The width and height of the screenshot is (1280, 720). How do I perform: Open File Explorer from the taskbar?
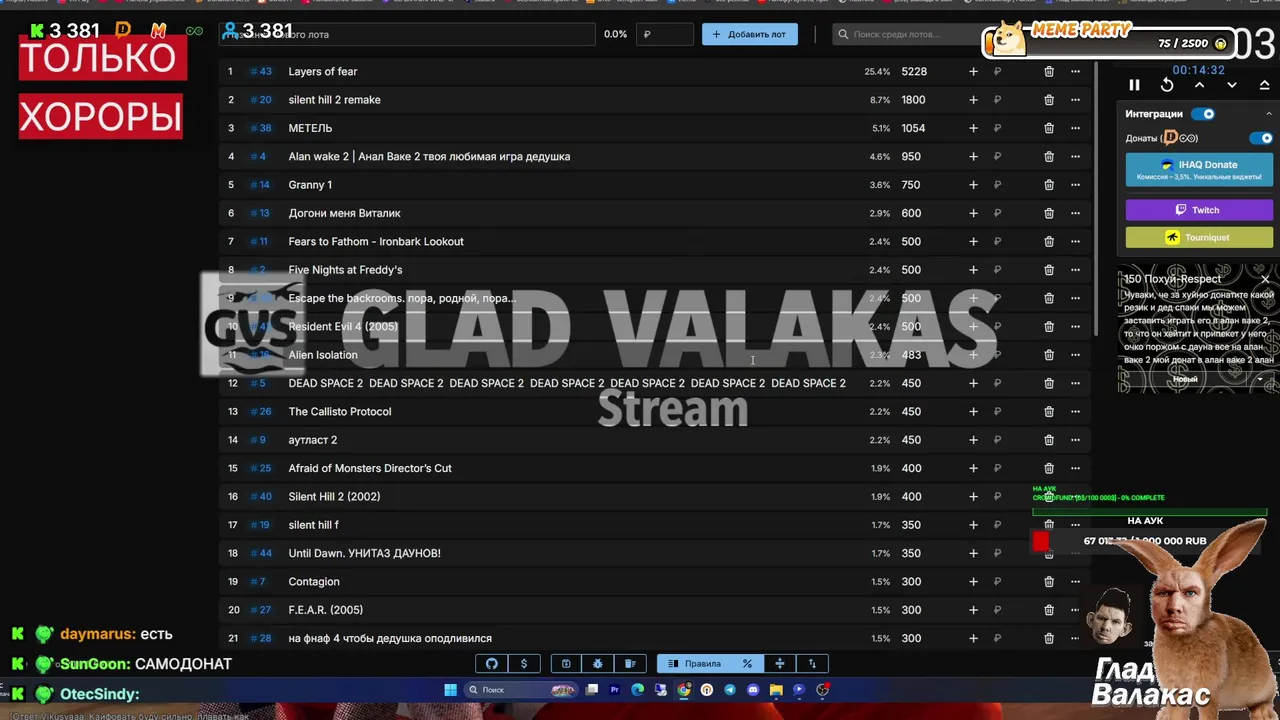pyautogui.click(x=776, y=689)
